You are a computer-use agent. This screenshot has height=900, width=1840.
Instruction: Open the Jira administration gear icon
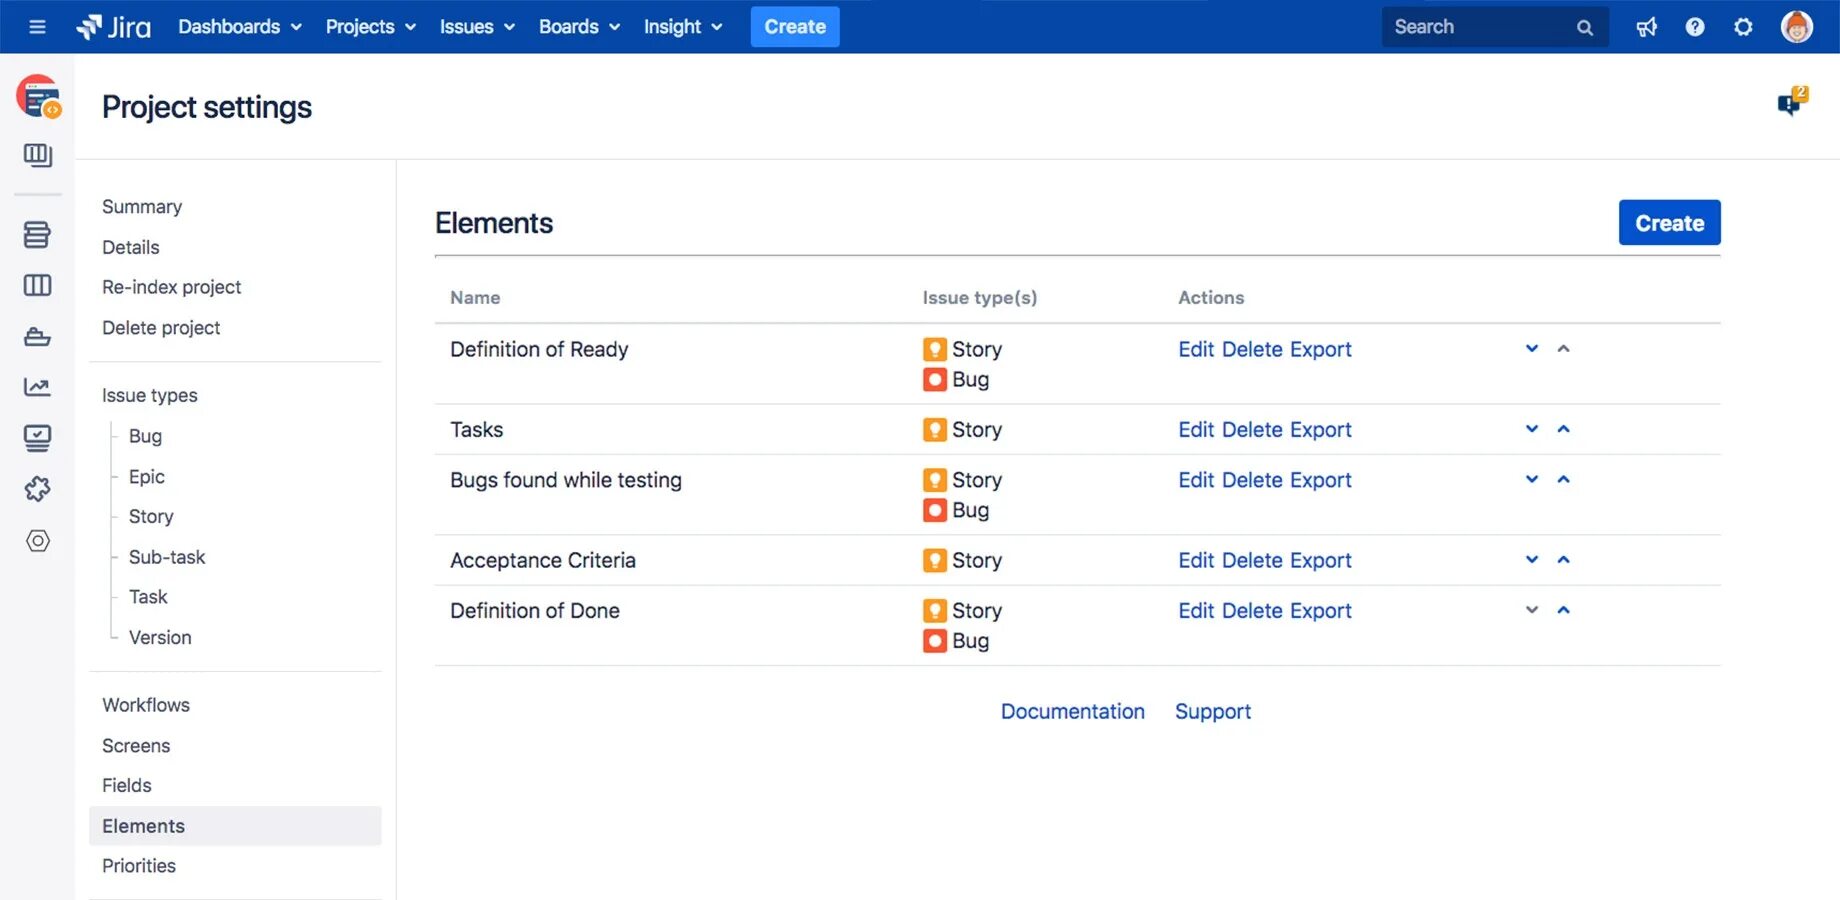click(1743, 27)
